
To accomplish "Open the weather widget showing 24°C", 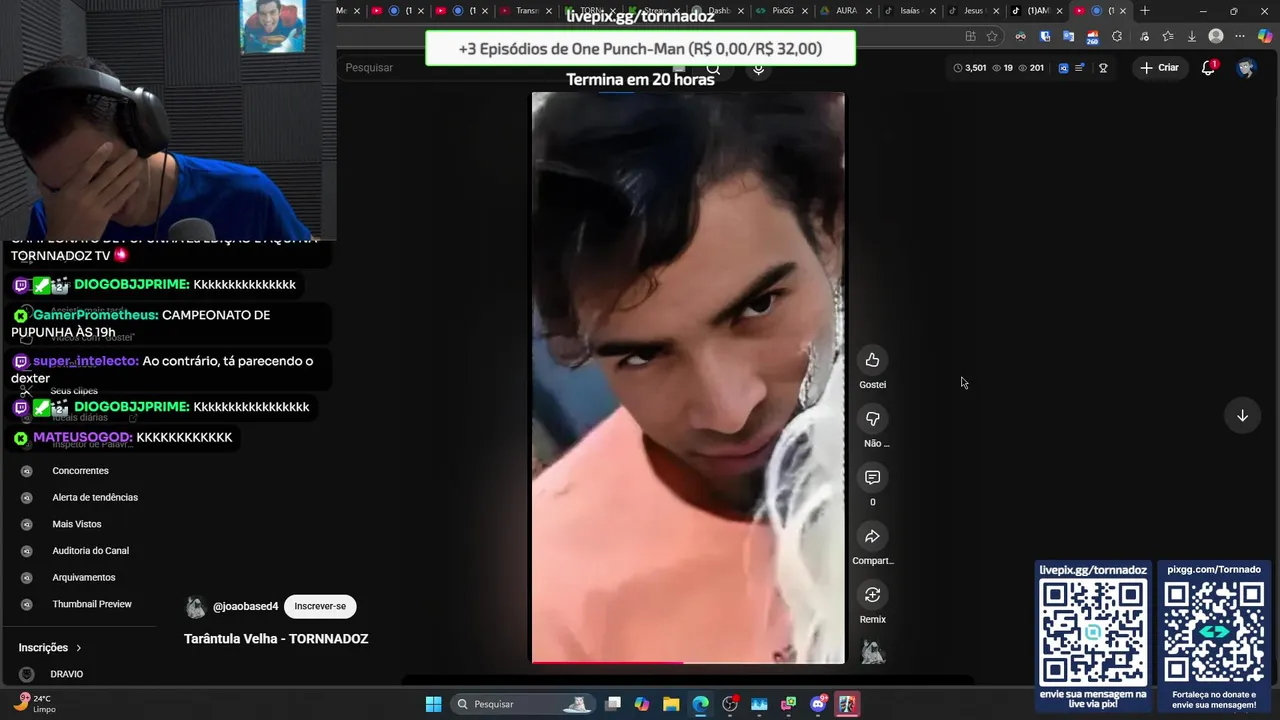I will 35,703.
